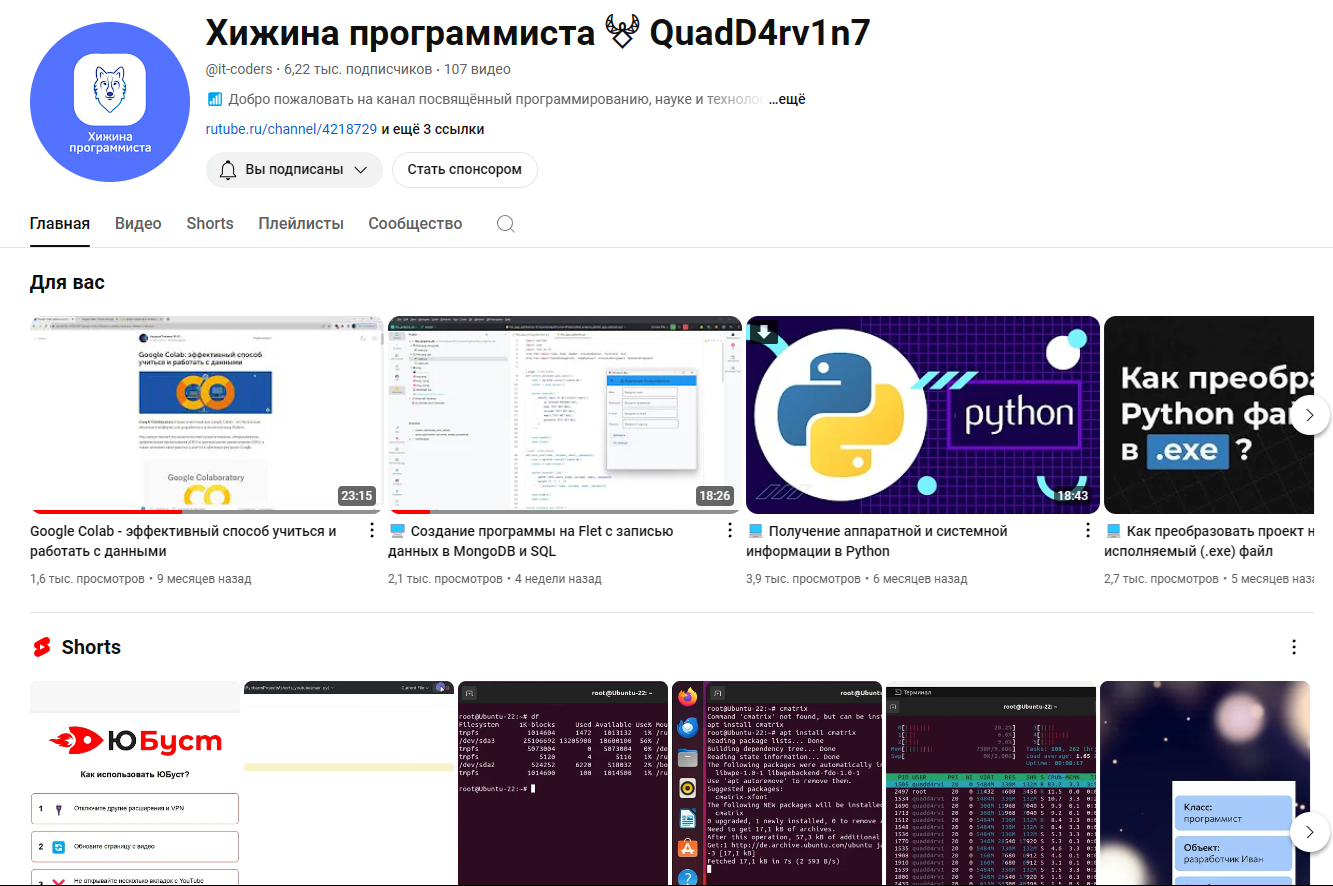The width and height of the screenshot is (1333, 886).
Task: Open the htop Терминал Short thumbnail
Action: 991,783
